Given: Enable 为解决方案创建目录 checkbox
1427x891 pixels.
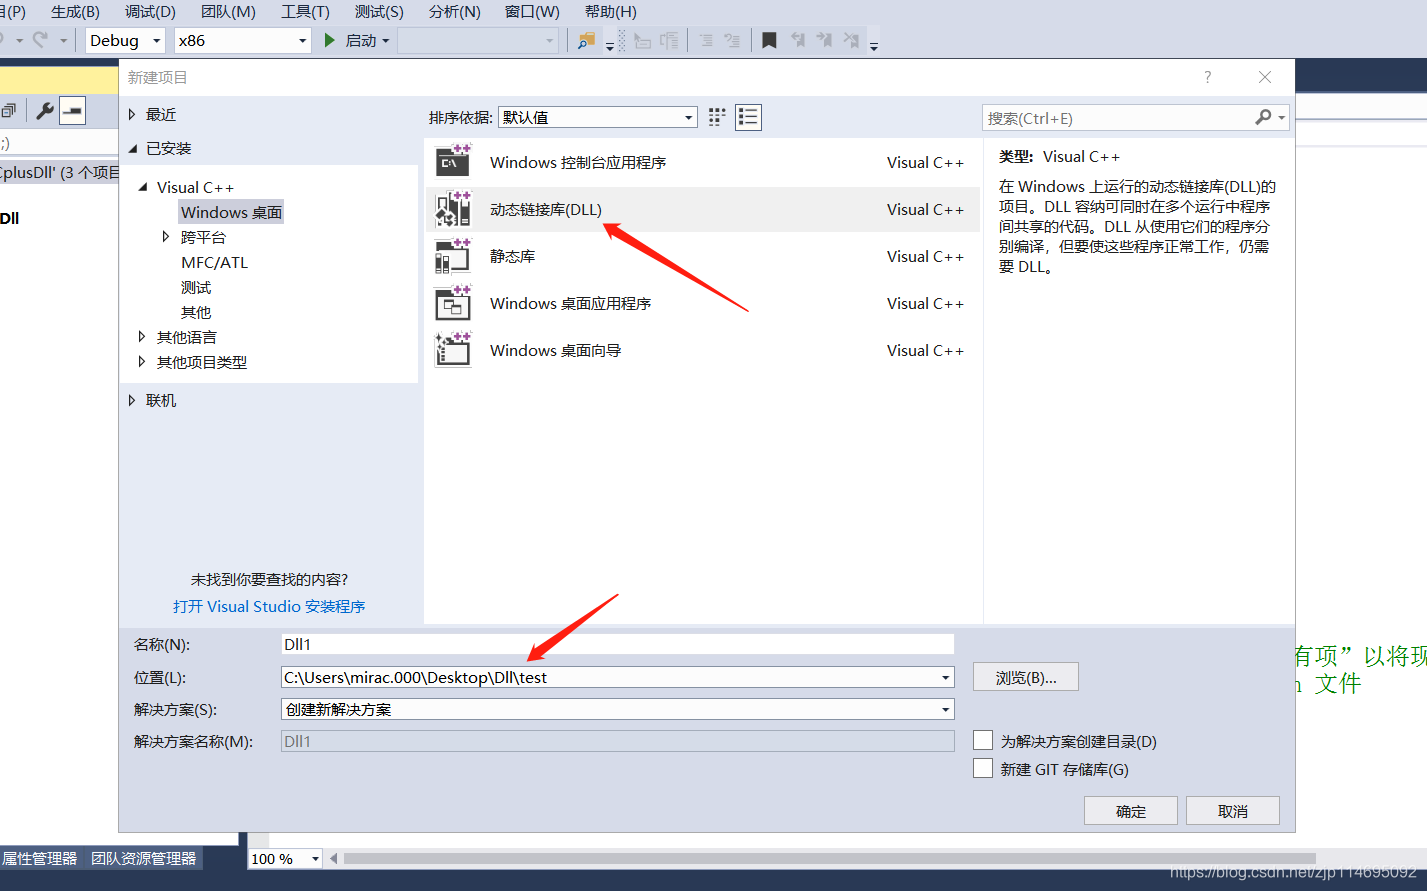Looking at the screenshot, I should point(983,740).
